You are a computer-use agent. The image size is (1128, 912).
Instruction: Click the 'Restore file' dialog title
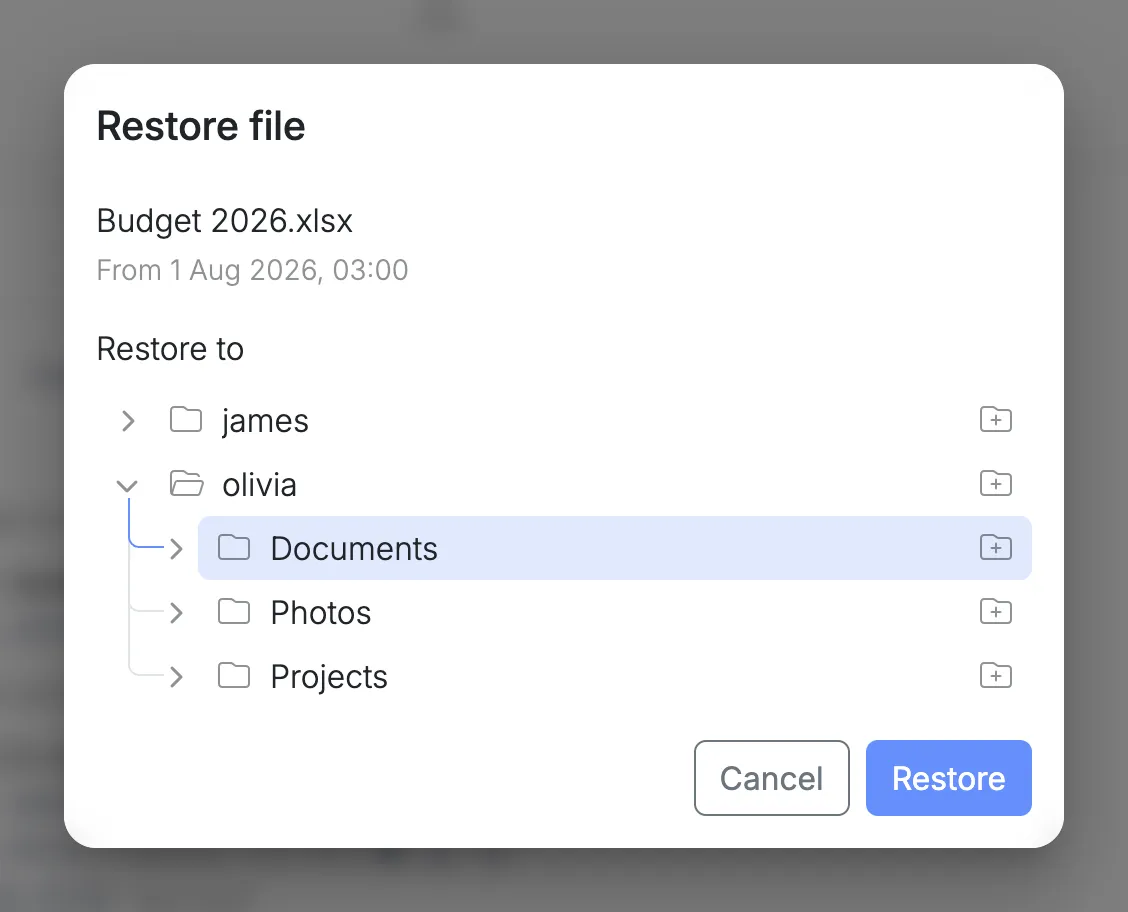point(201,127)
